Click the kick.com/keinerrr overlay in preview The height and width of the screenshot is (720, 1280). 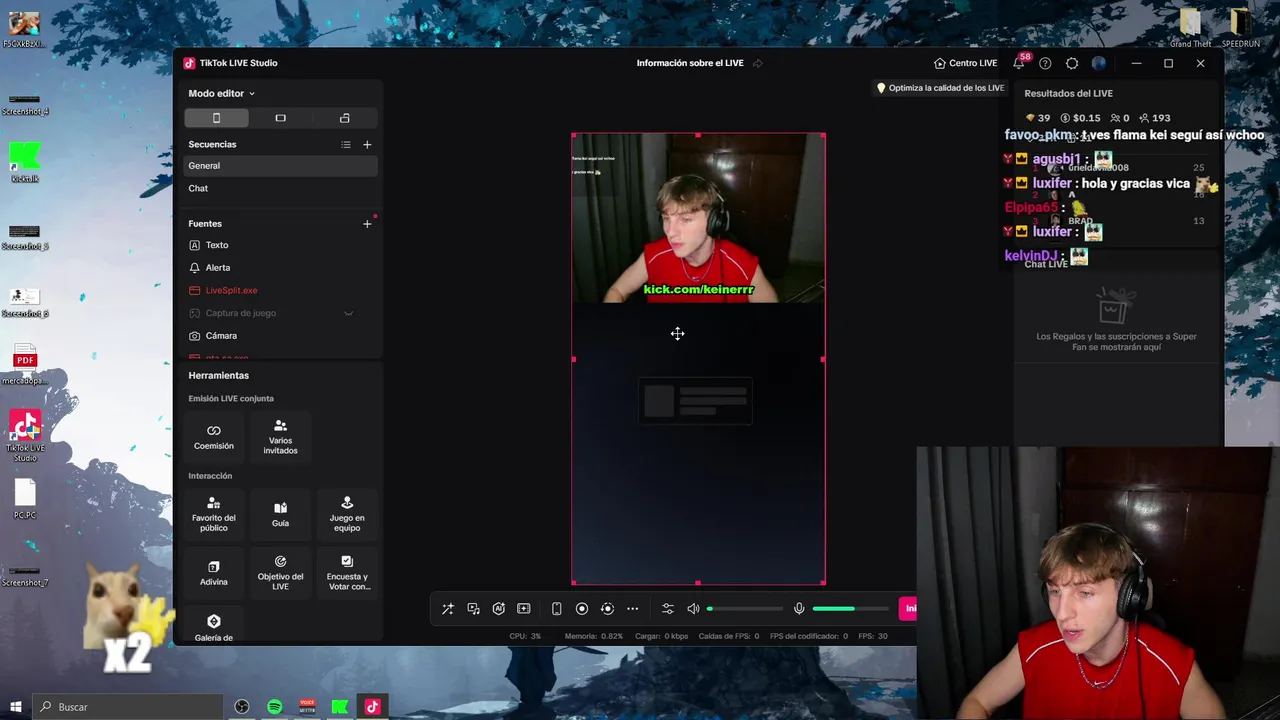click(698, 289)
